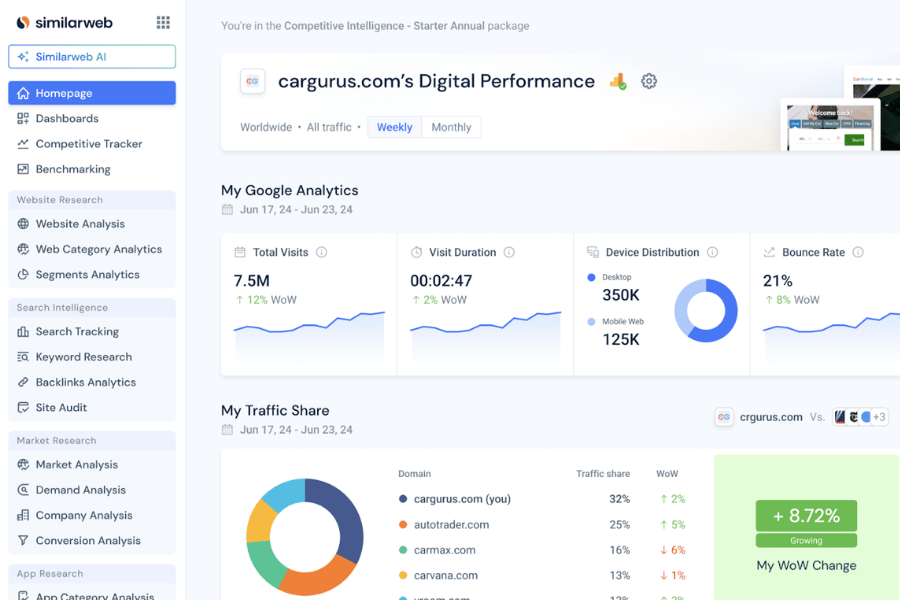Switch to Monthly view toggle
The image size is (900, 600).
point(451,127)
